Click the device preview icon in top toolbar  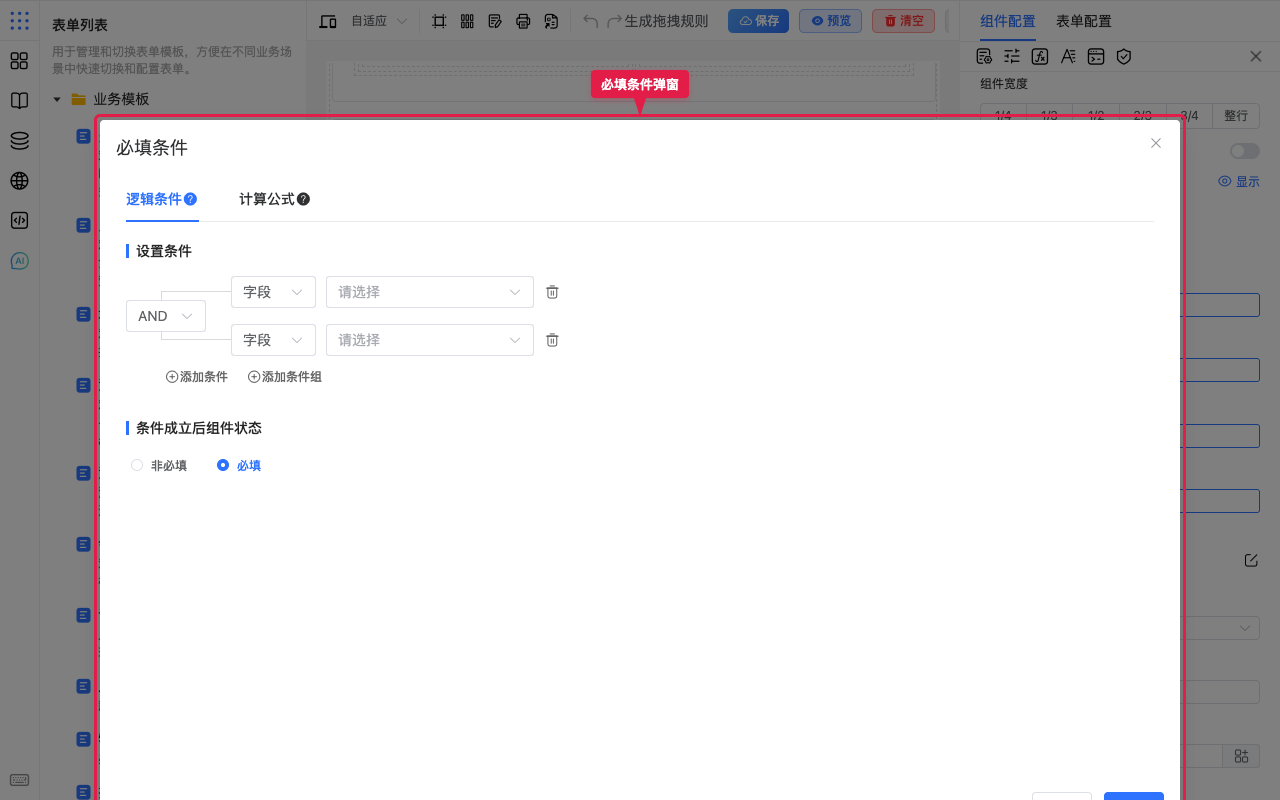pyautogui.click(x=328, y=21)
